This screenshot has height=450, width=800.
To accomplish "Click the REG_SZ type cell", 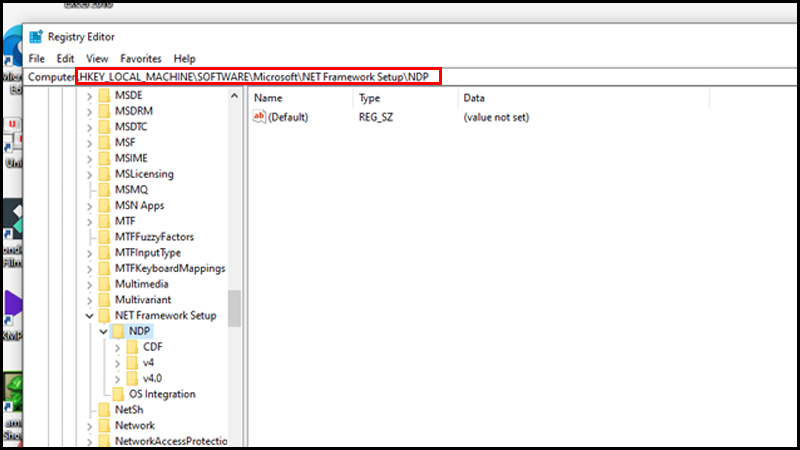I will tap(376, 117).
